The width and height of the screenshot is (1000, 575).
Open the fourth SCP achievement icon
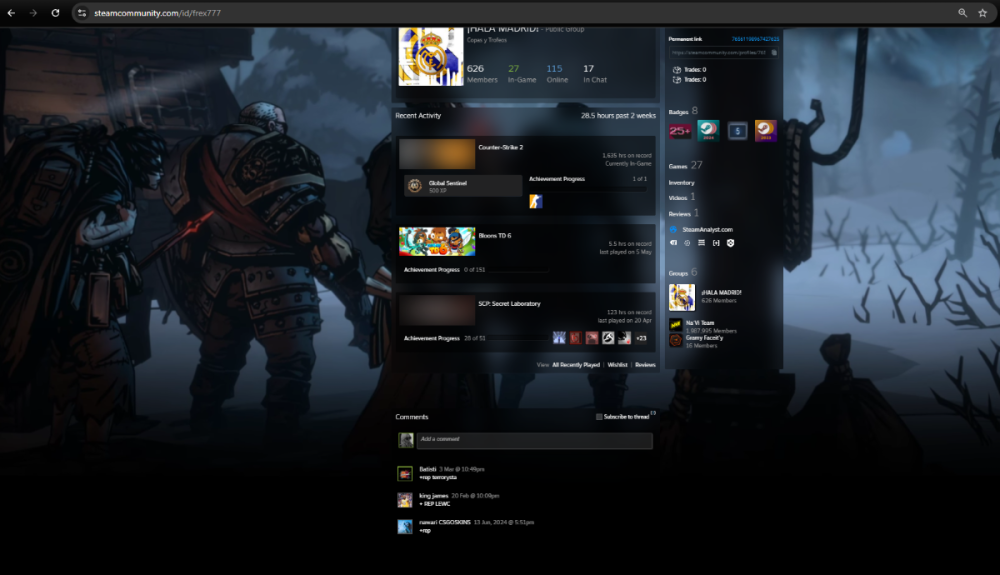608,338
